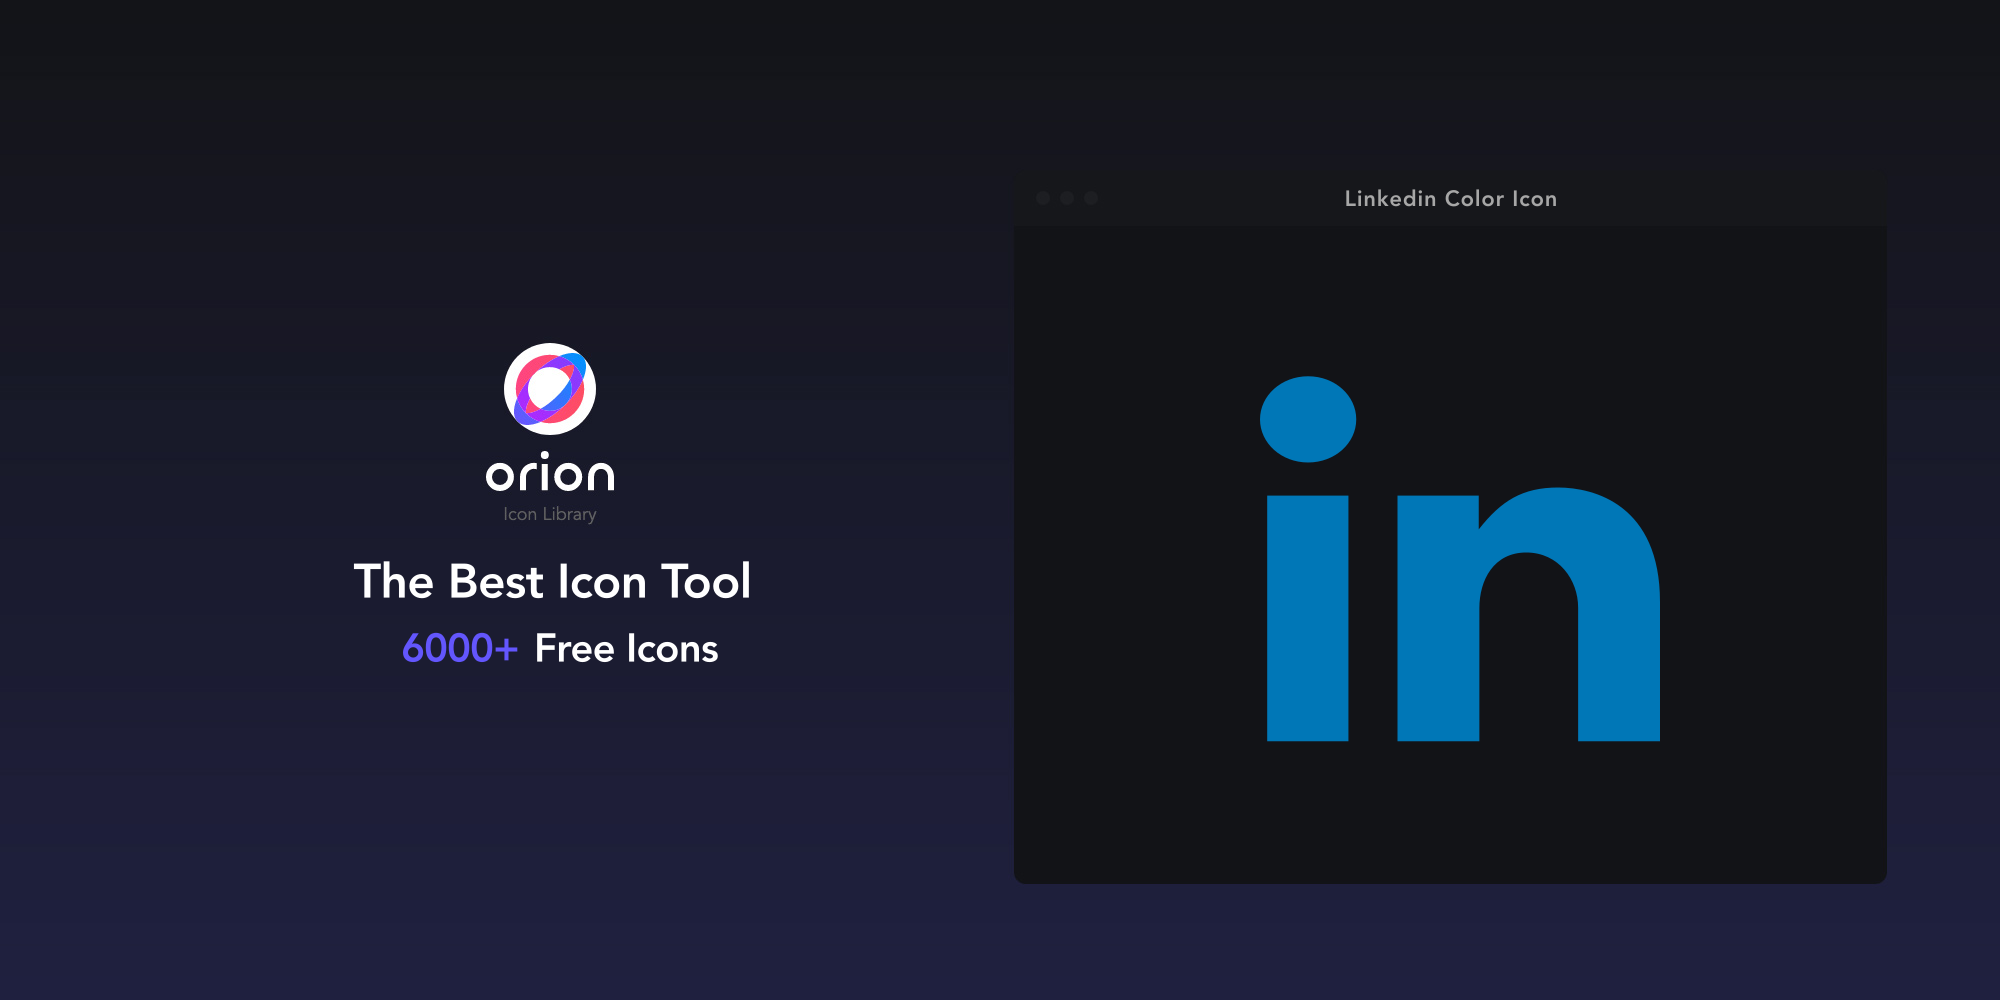This screenshot has width=2000, height=1000.
Task: Click the 6000+ highlighted text
Action: coord(458,648)
